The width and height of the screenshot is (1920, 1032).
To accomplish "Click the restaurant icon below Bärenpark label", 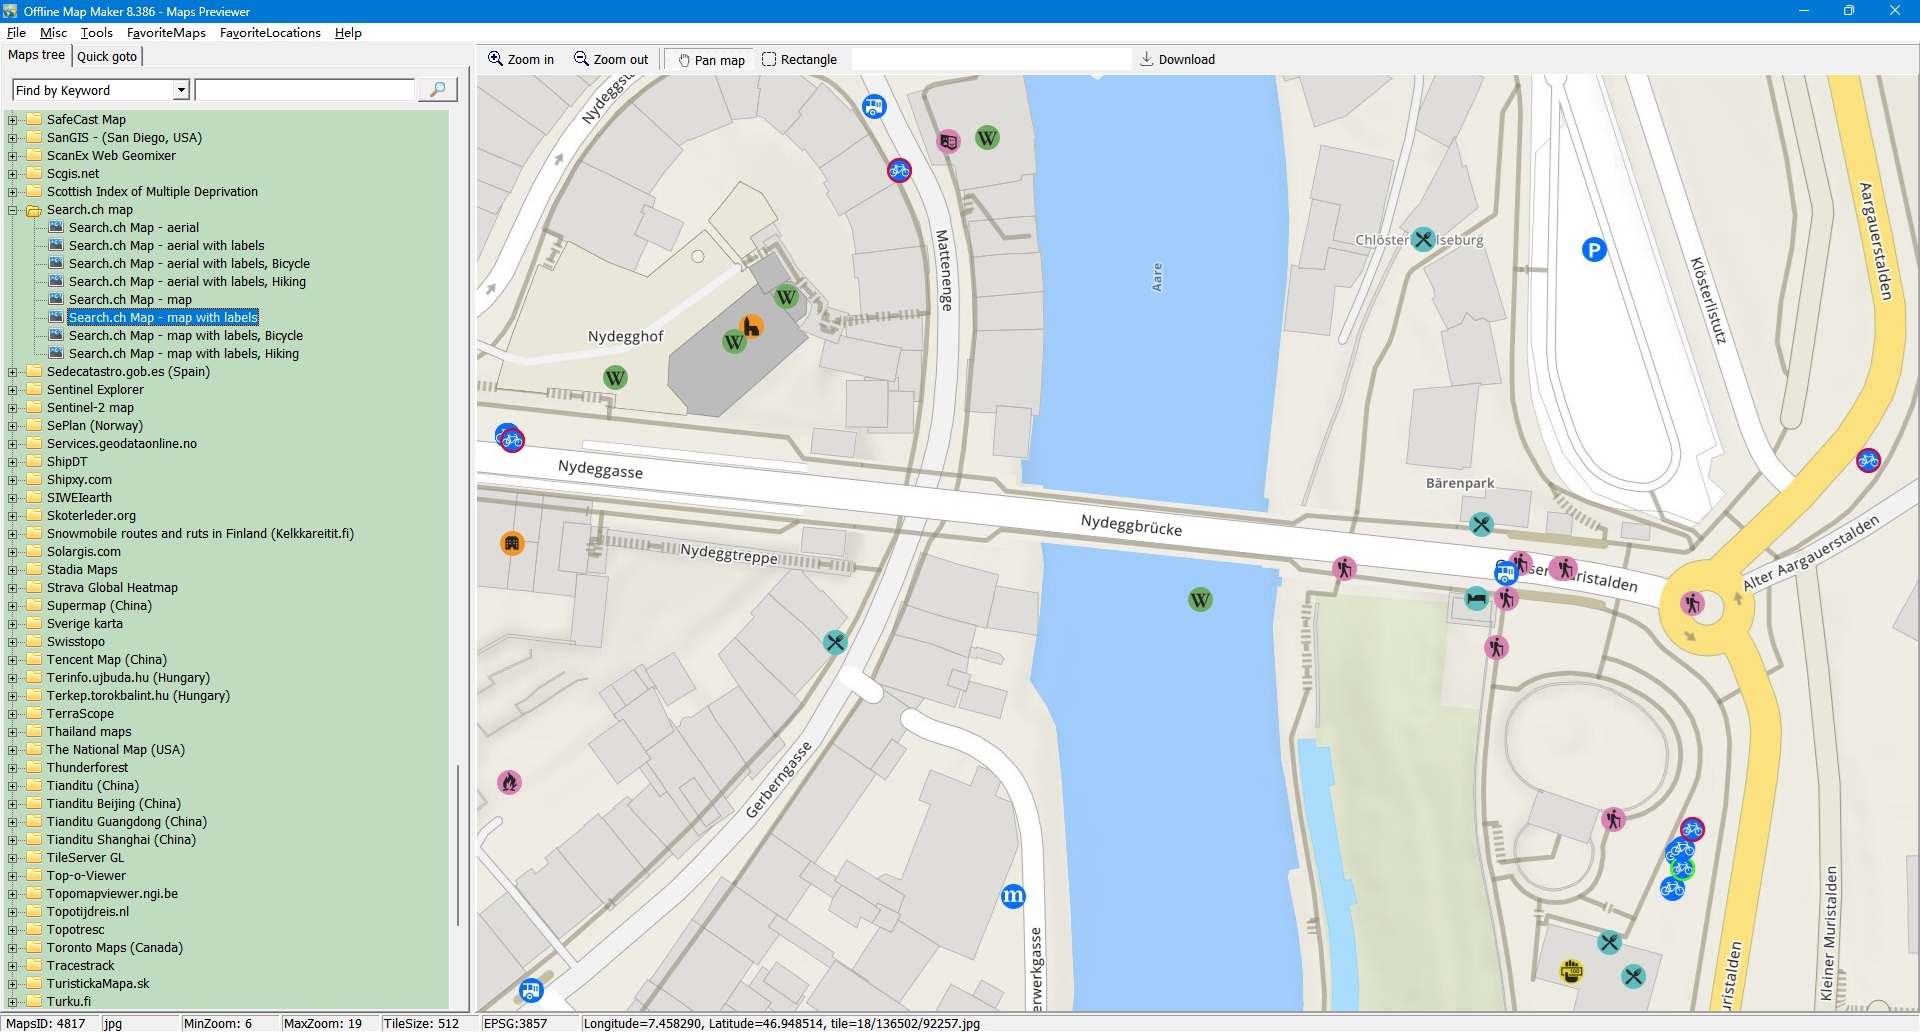I will (1481, 524).
